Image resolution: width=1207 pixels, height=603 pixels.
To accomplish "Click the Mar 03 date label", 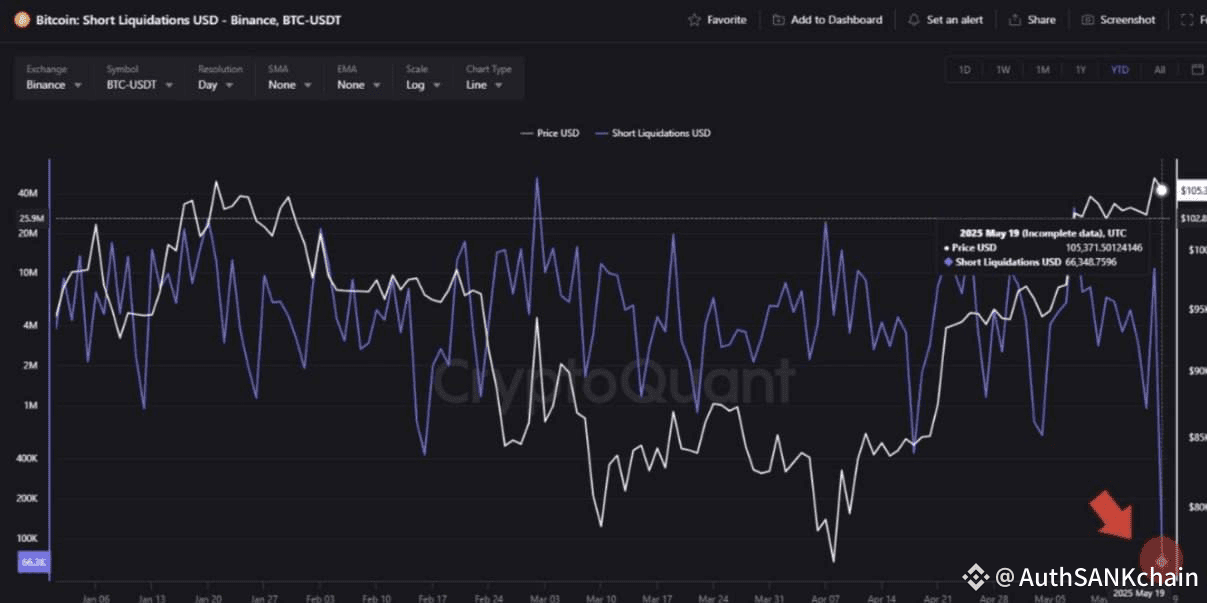I will click(545, 599).
